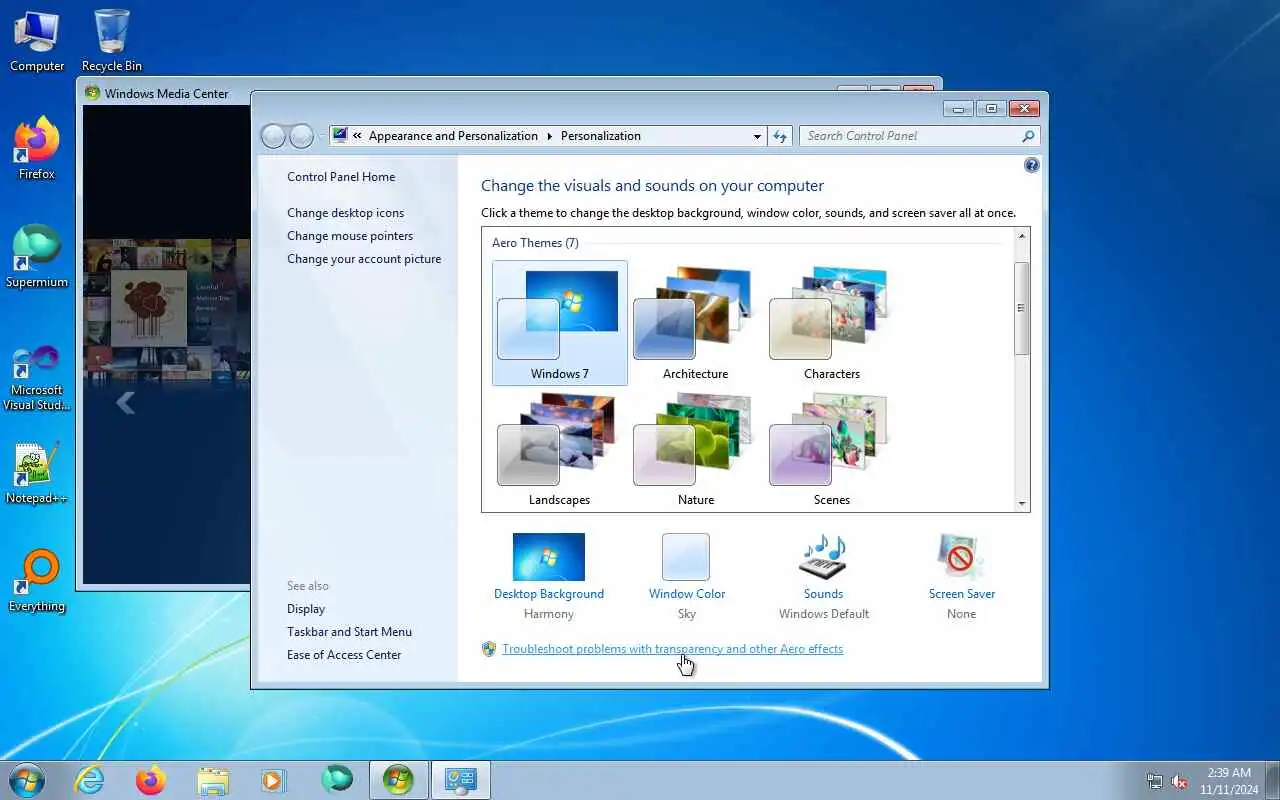
Task: Expand the breadcrumb's leading double chevron
Action: tap(357, 136)
